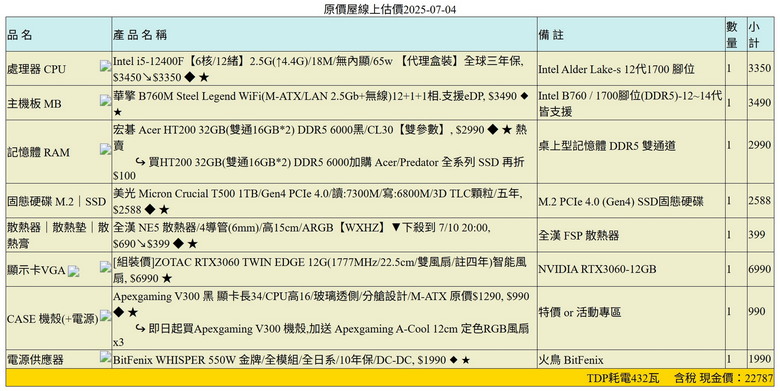Click the 美光 Micron Crucial T500 1TB product text
The height and width of the screenshot is (391, 780).
tap(317, 201)
